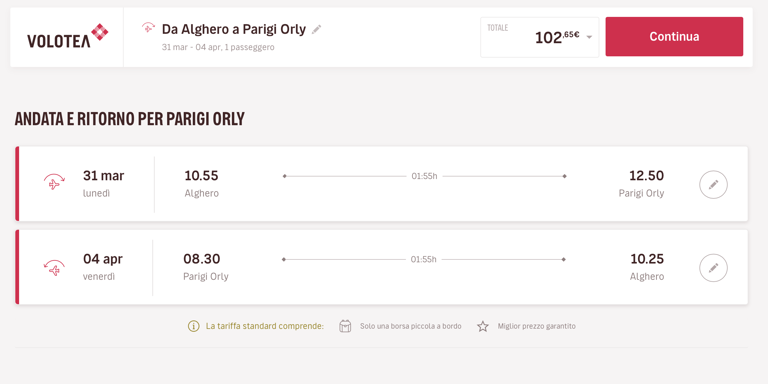Click the Volotea logo
Viewport: 768px width, 384px height.
68,37
